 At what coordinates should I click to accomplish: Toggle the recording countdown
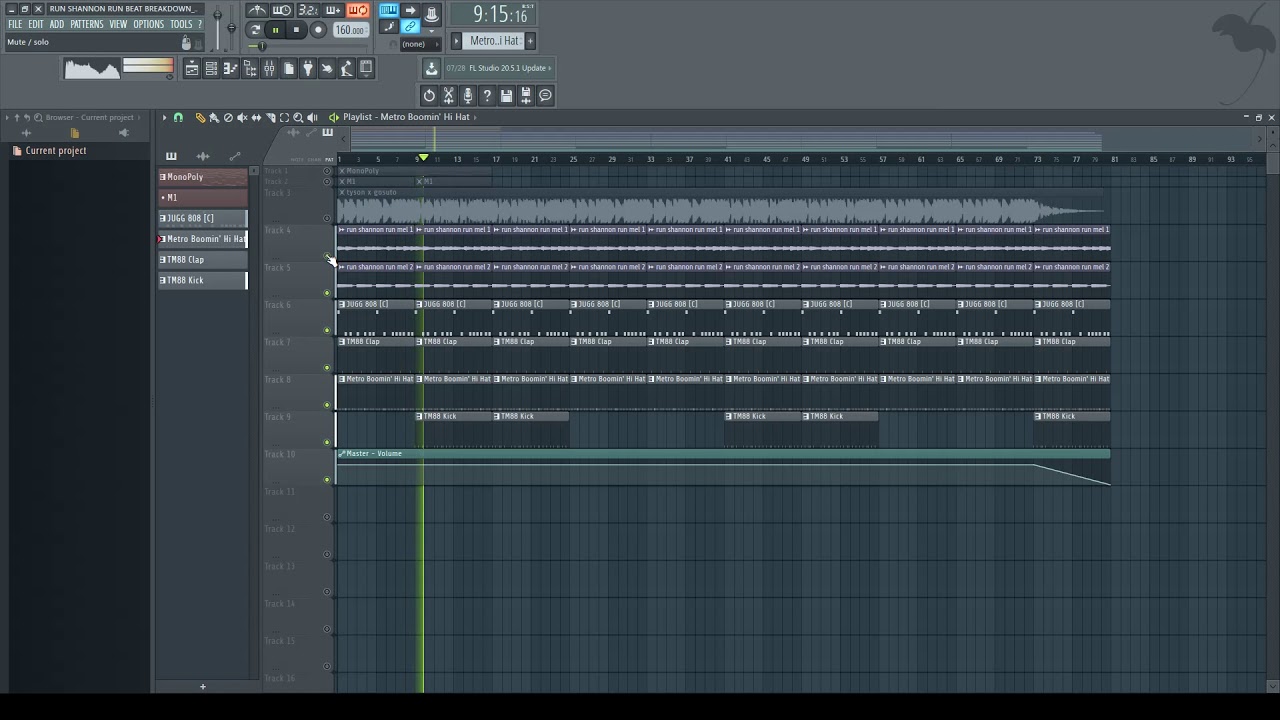(308, 10)
